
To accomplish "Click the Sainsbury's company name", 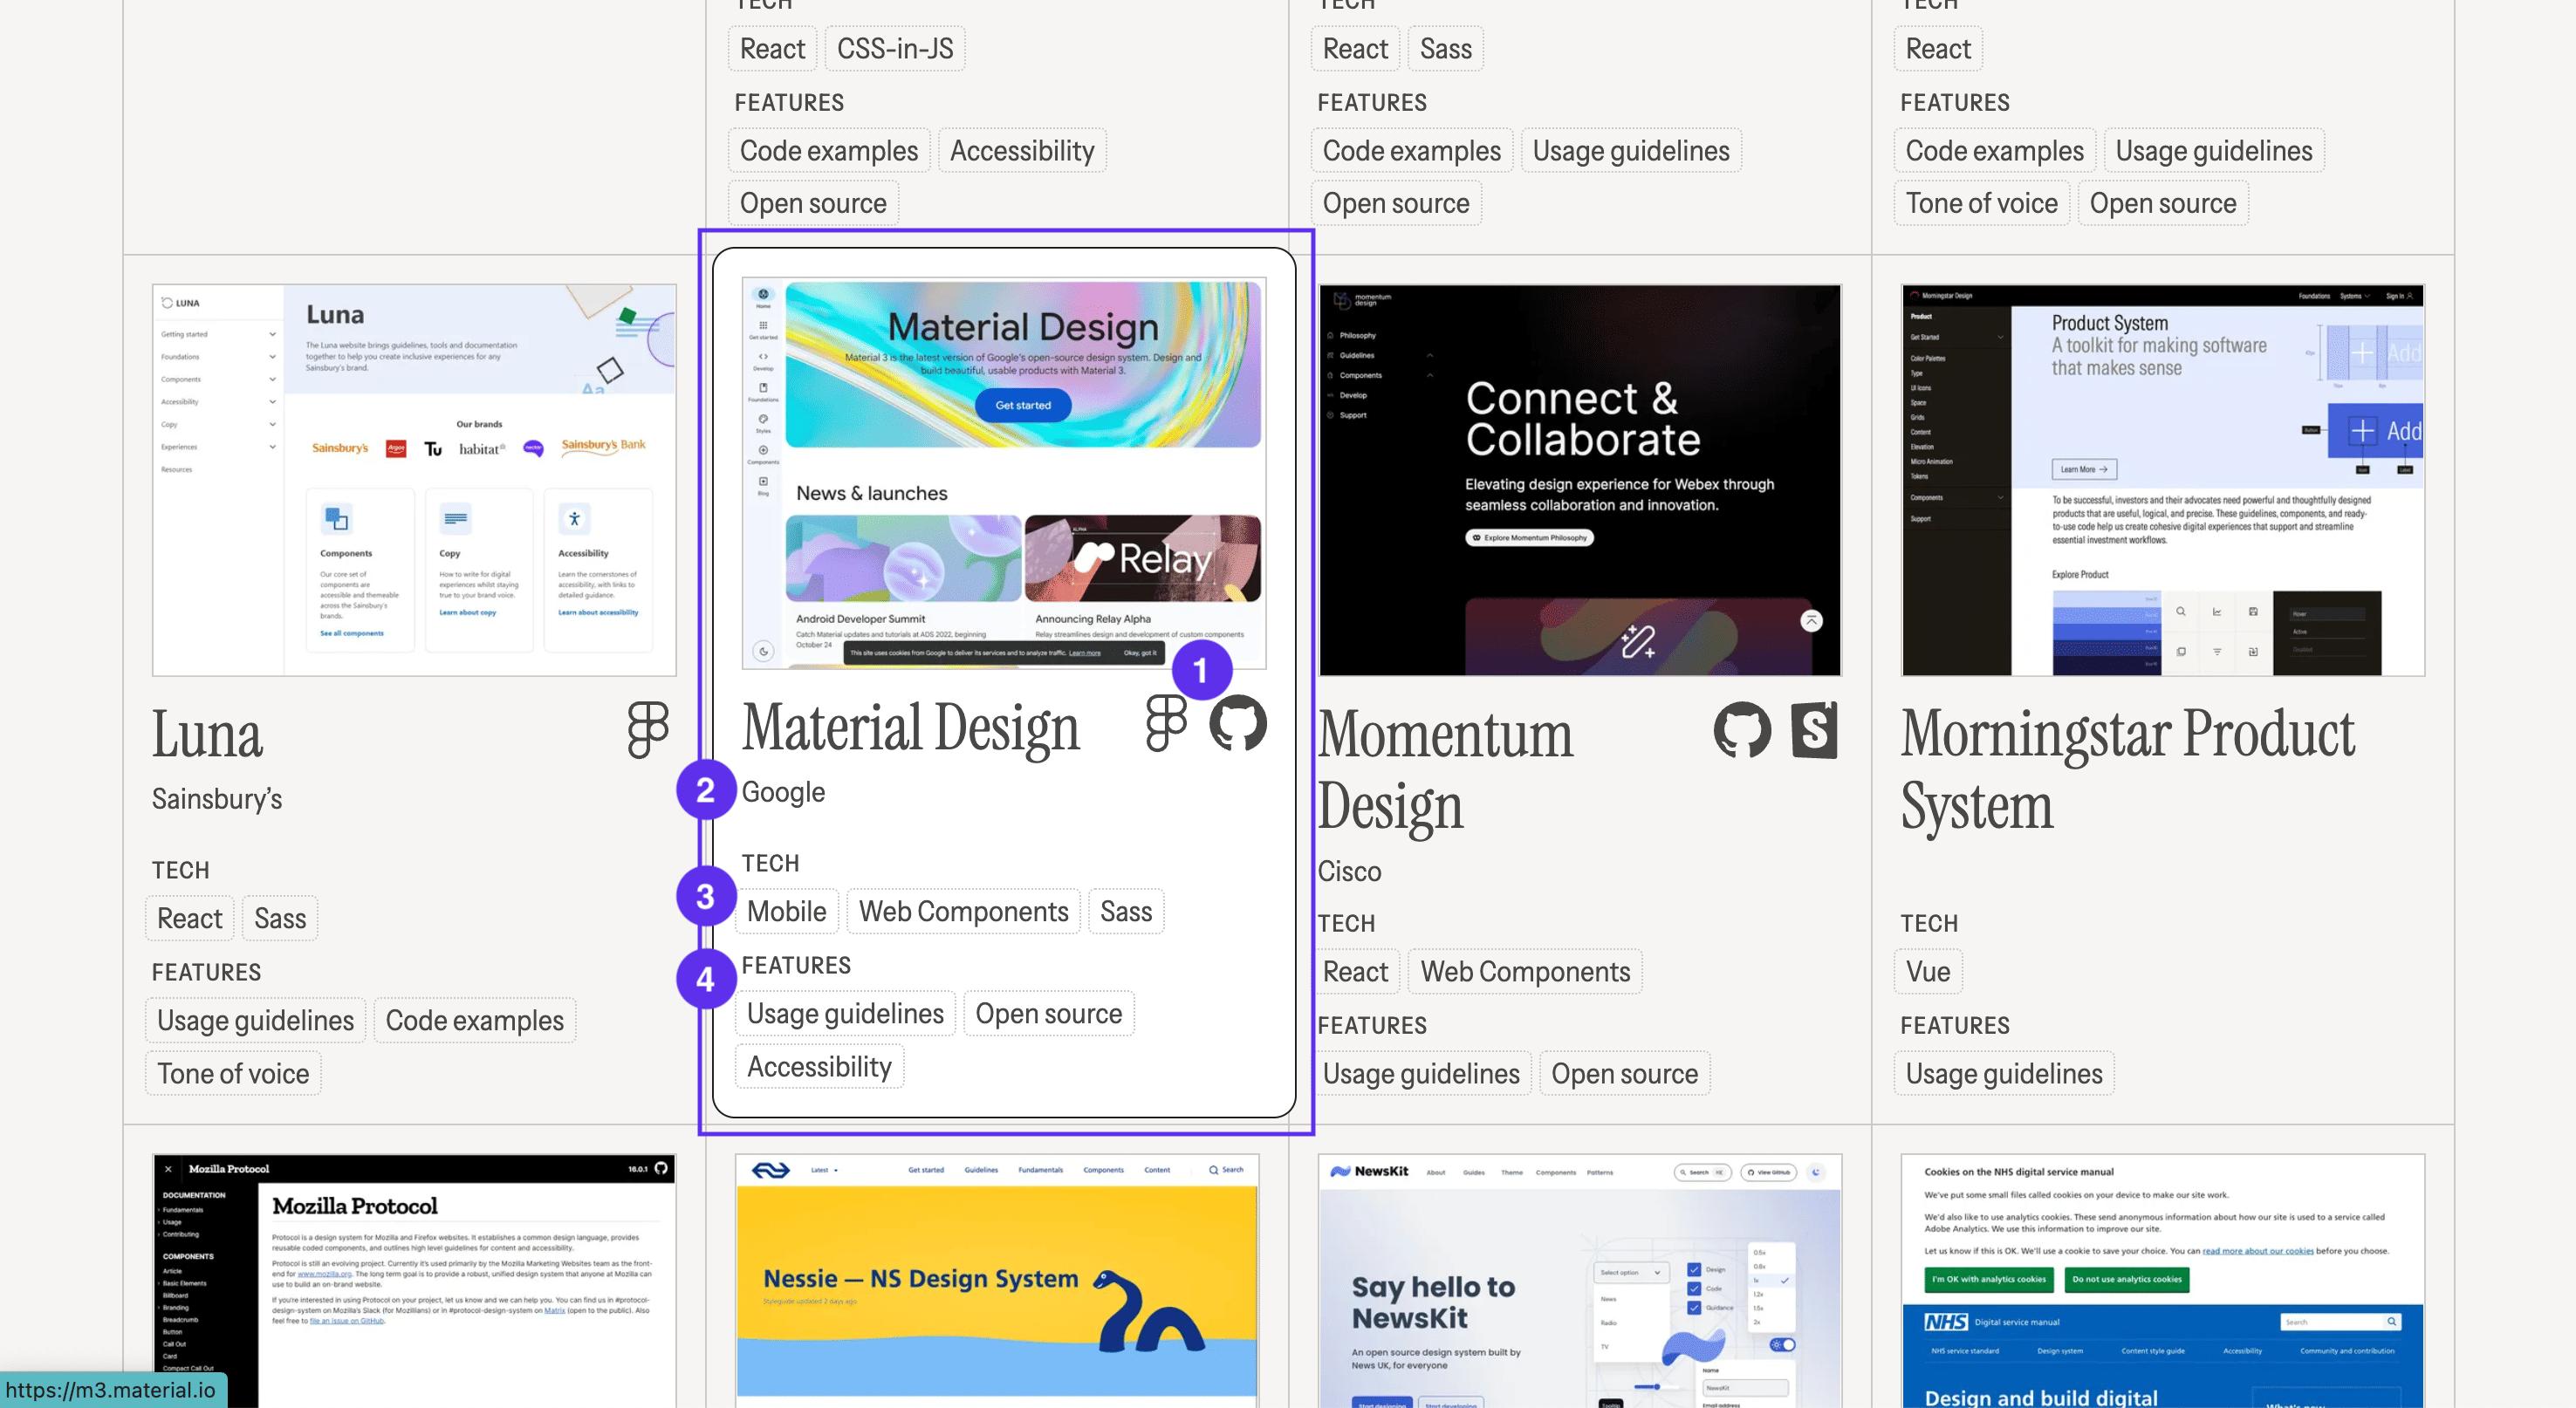I will pos(217,799).
